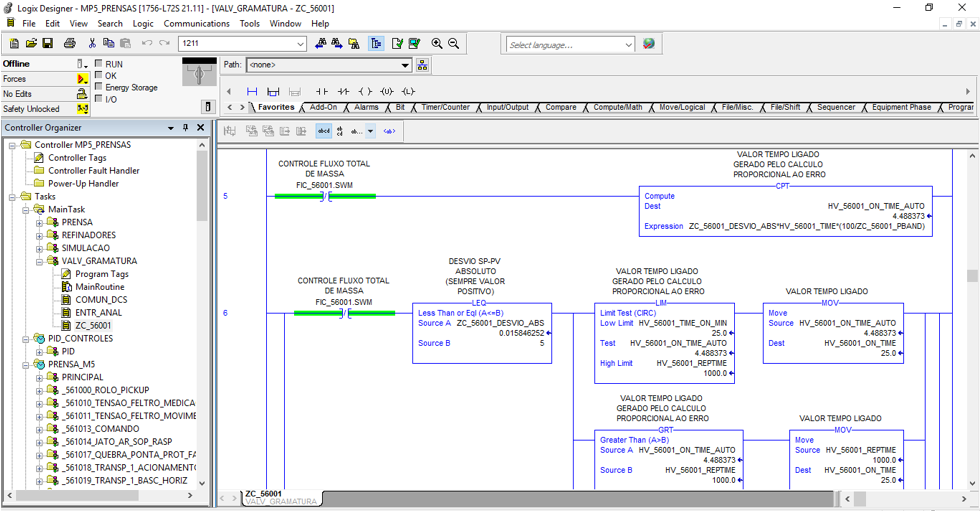Open the Offline controller status dropdown

coord(82,64)
